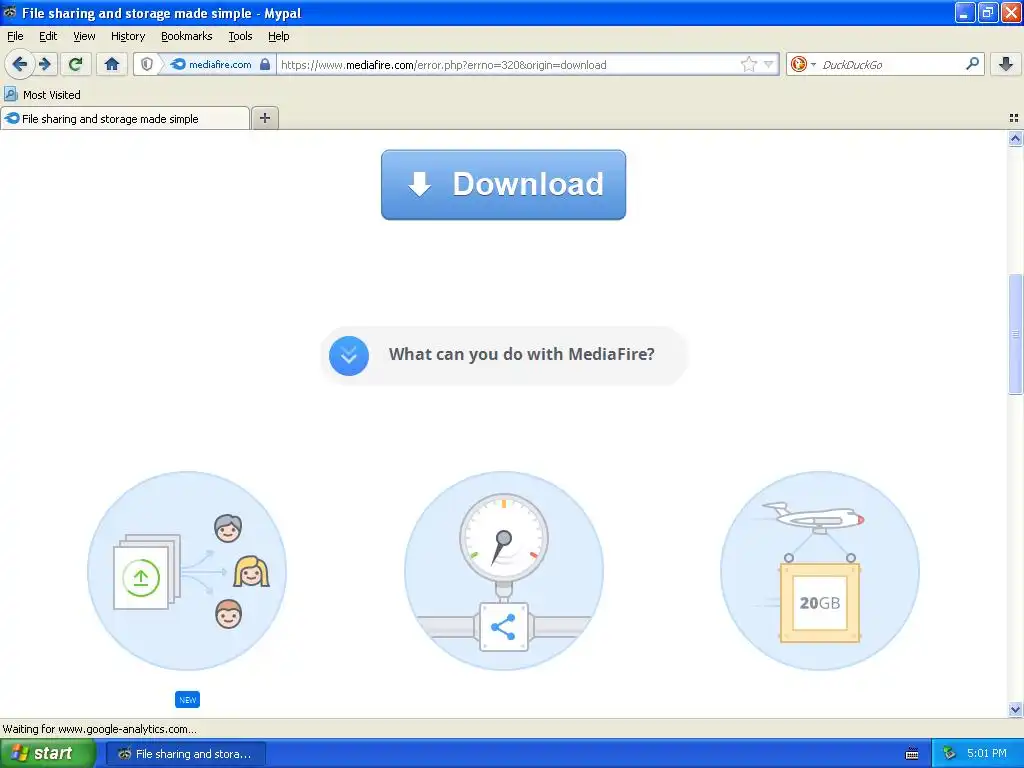Open the DuckDuckGo search engine selector

[803, 64]
